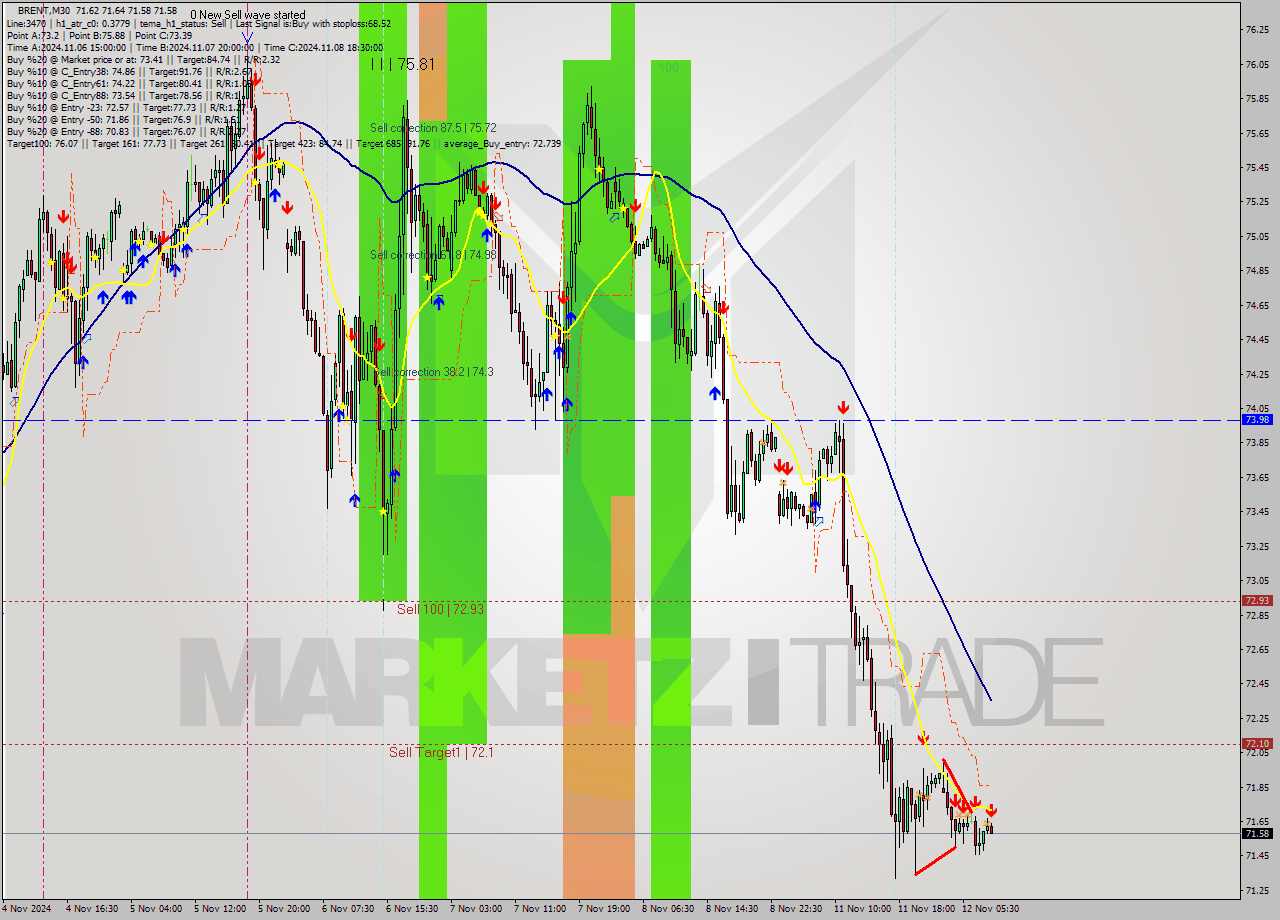This screenshot has height=920, width=1280.
Task: Click the '7 Nov 19:00' time axis label
Action: (602, 909)
